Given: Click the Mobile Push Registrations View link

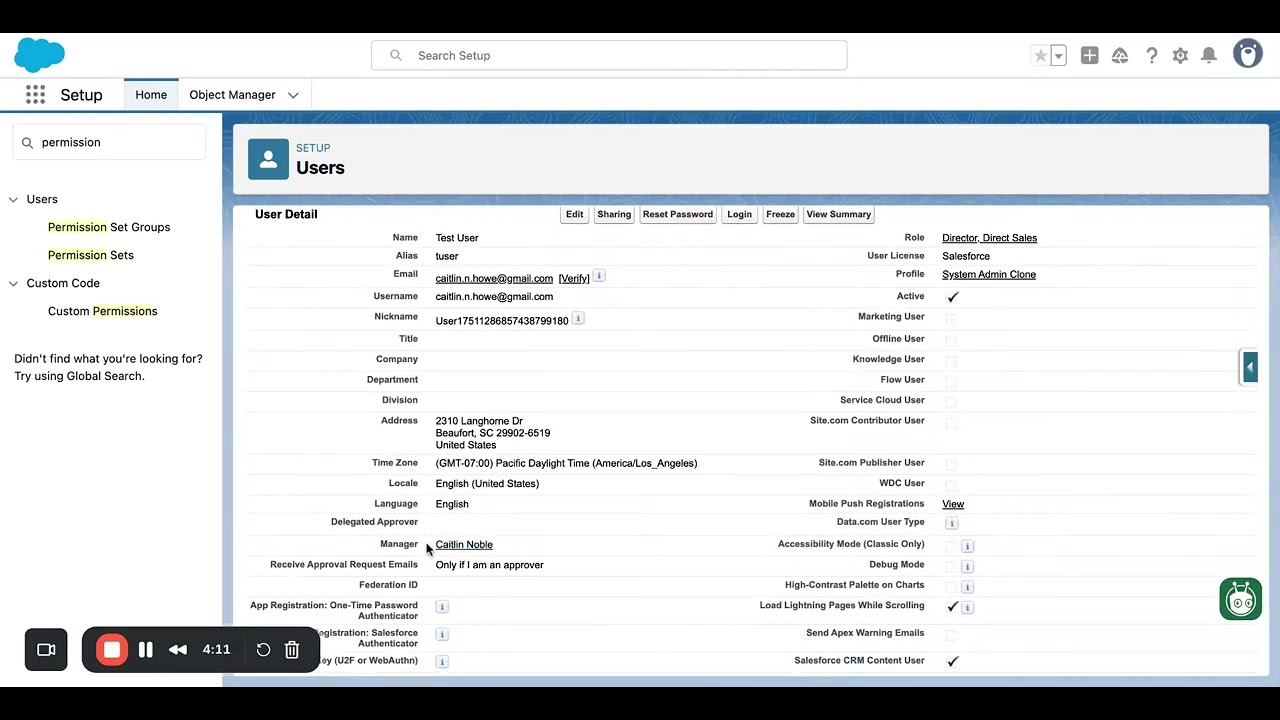Looking at the screenshot, I should pos(953,505).
